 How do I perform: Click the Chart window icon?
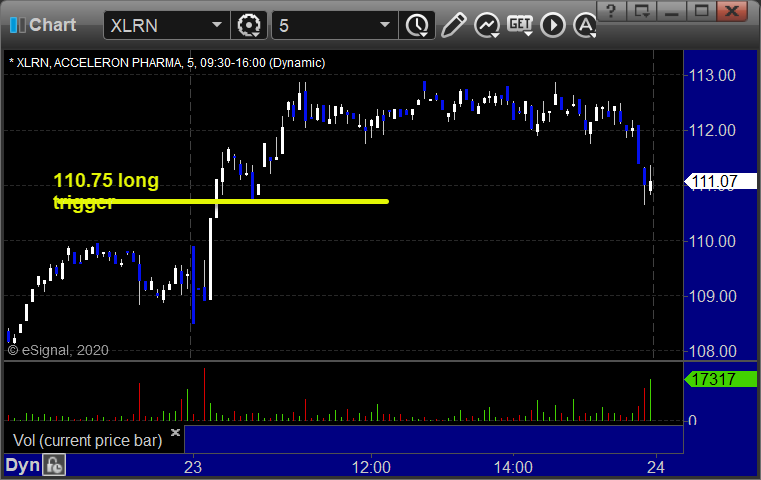[x=18, y=25]
